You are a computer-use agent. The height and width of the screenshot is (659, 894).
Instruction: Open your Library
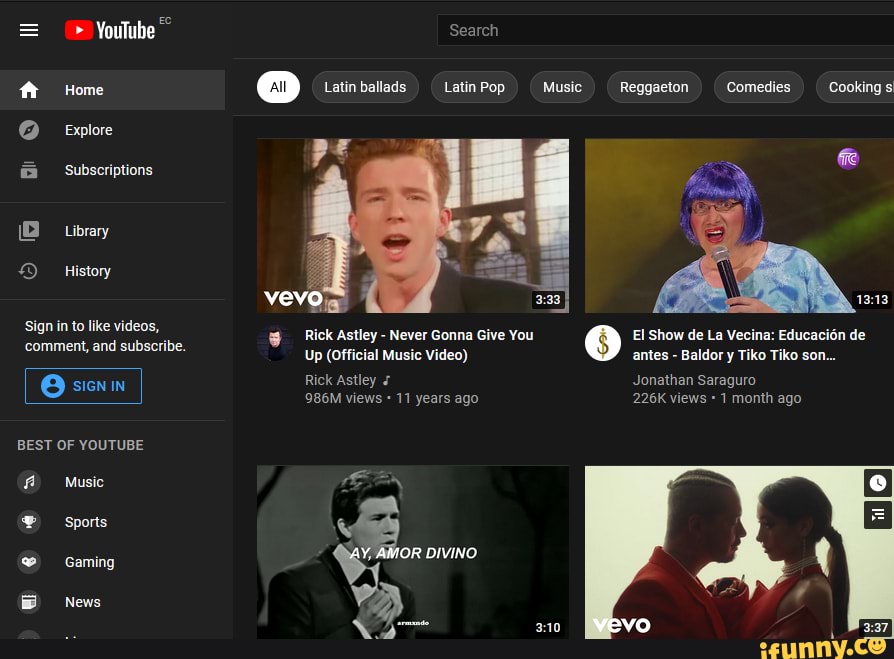pyautogui.click(x=87, y=231)
